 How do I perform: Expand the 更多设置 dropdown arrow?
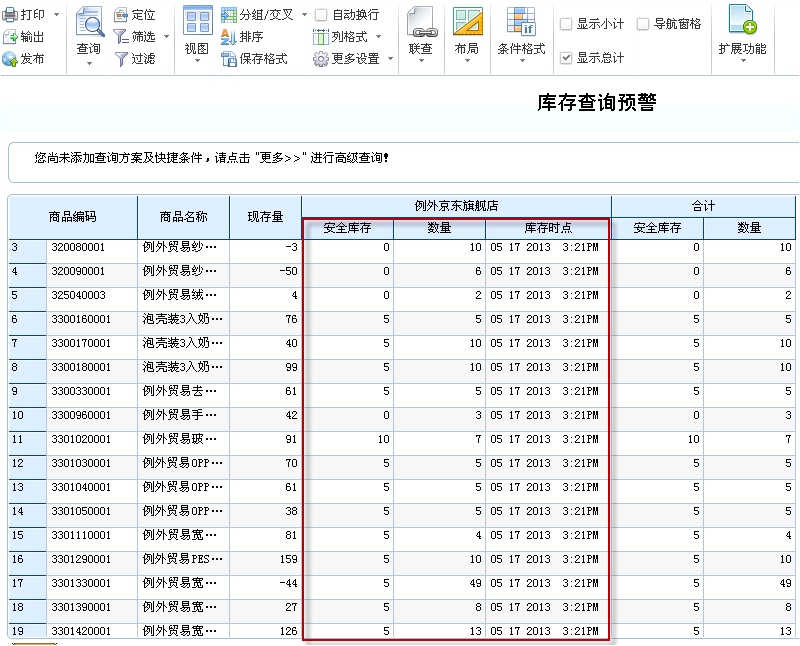[x=390, y=59]
